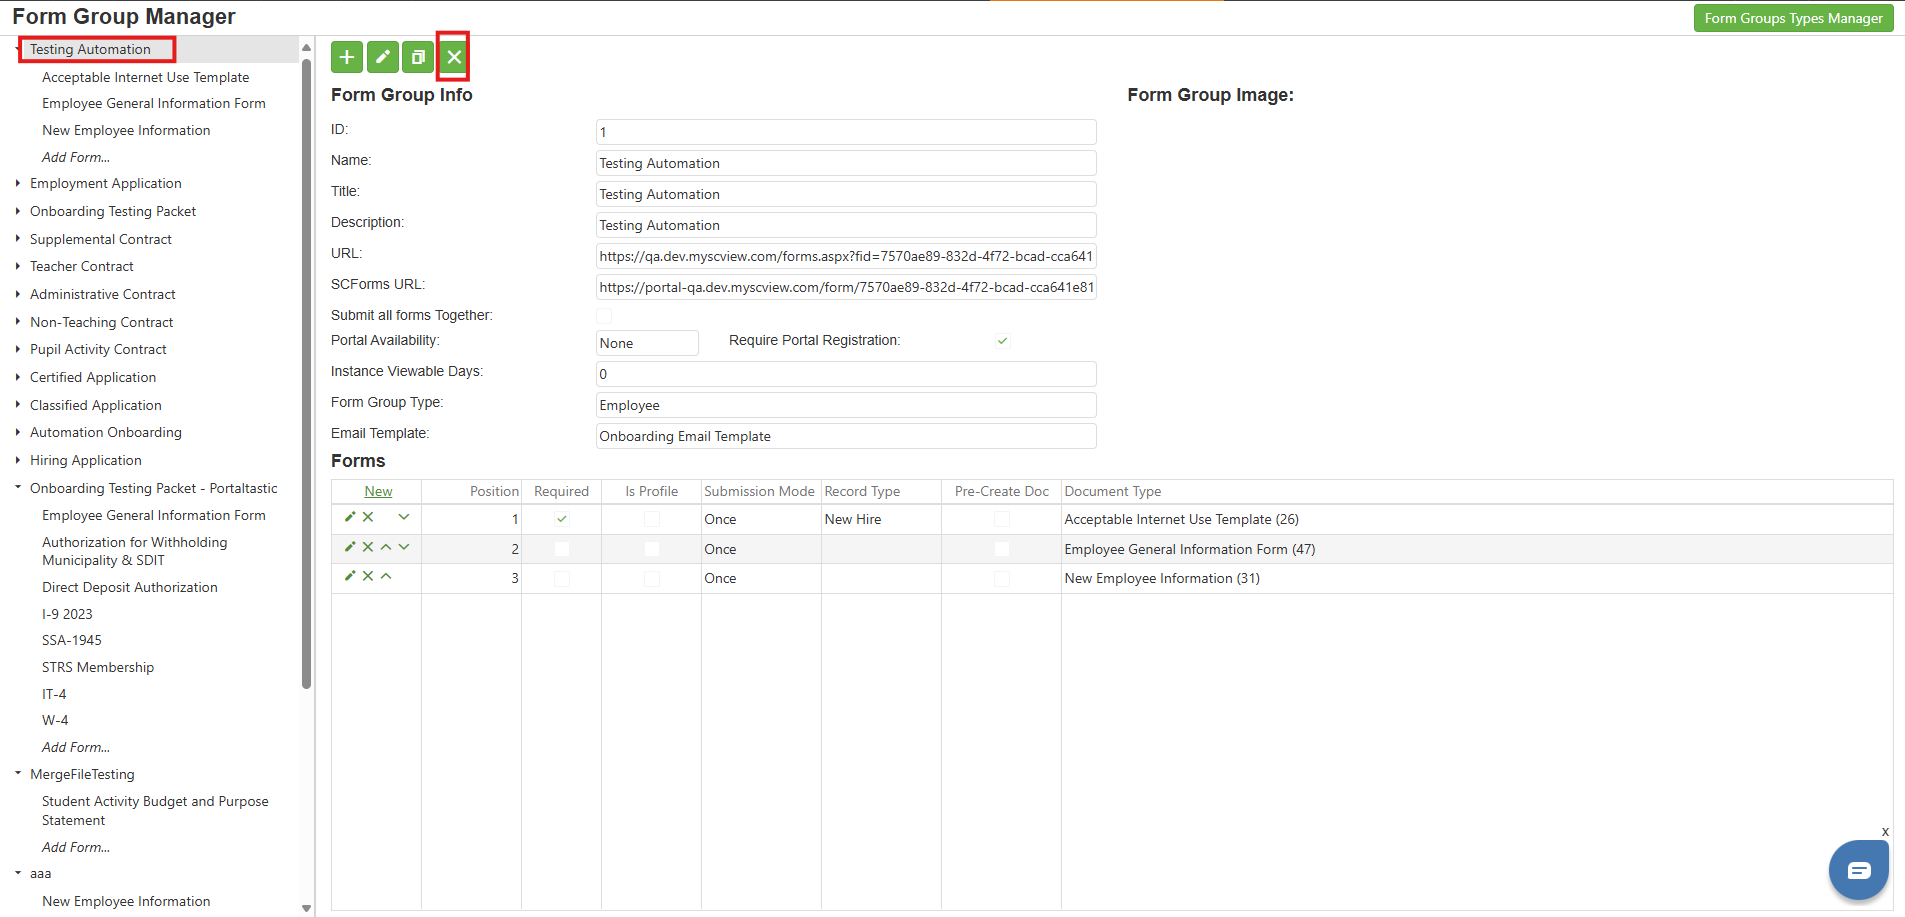The width and height of the screenshot is (1905, 917).
Task: Click the green plus add form group button
Action: tap(347, 57)
